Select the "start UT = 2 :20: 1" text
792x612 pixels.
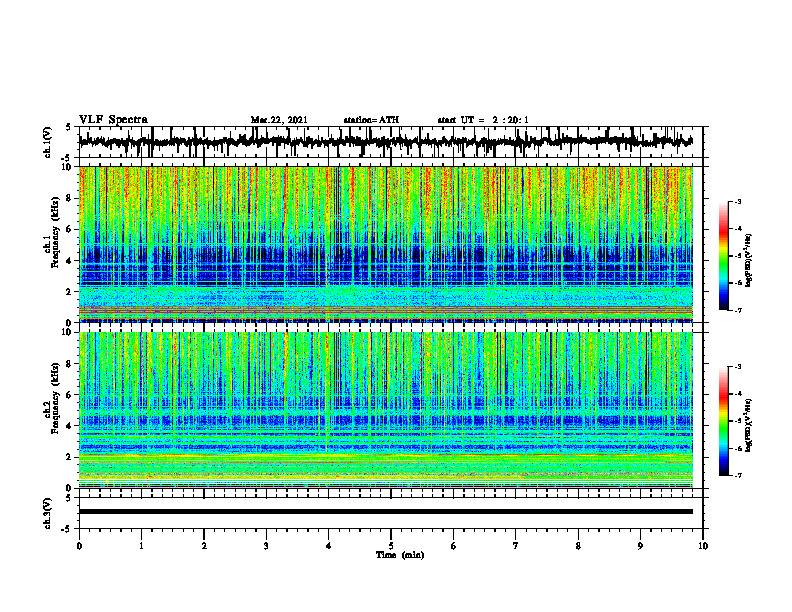click(x=483, y=120)
